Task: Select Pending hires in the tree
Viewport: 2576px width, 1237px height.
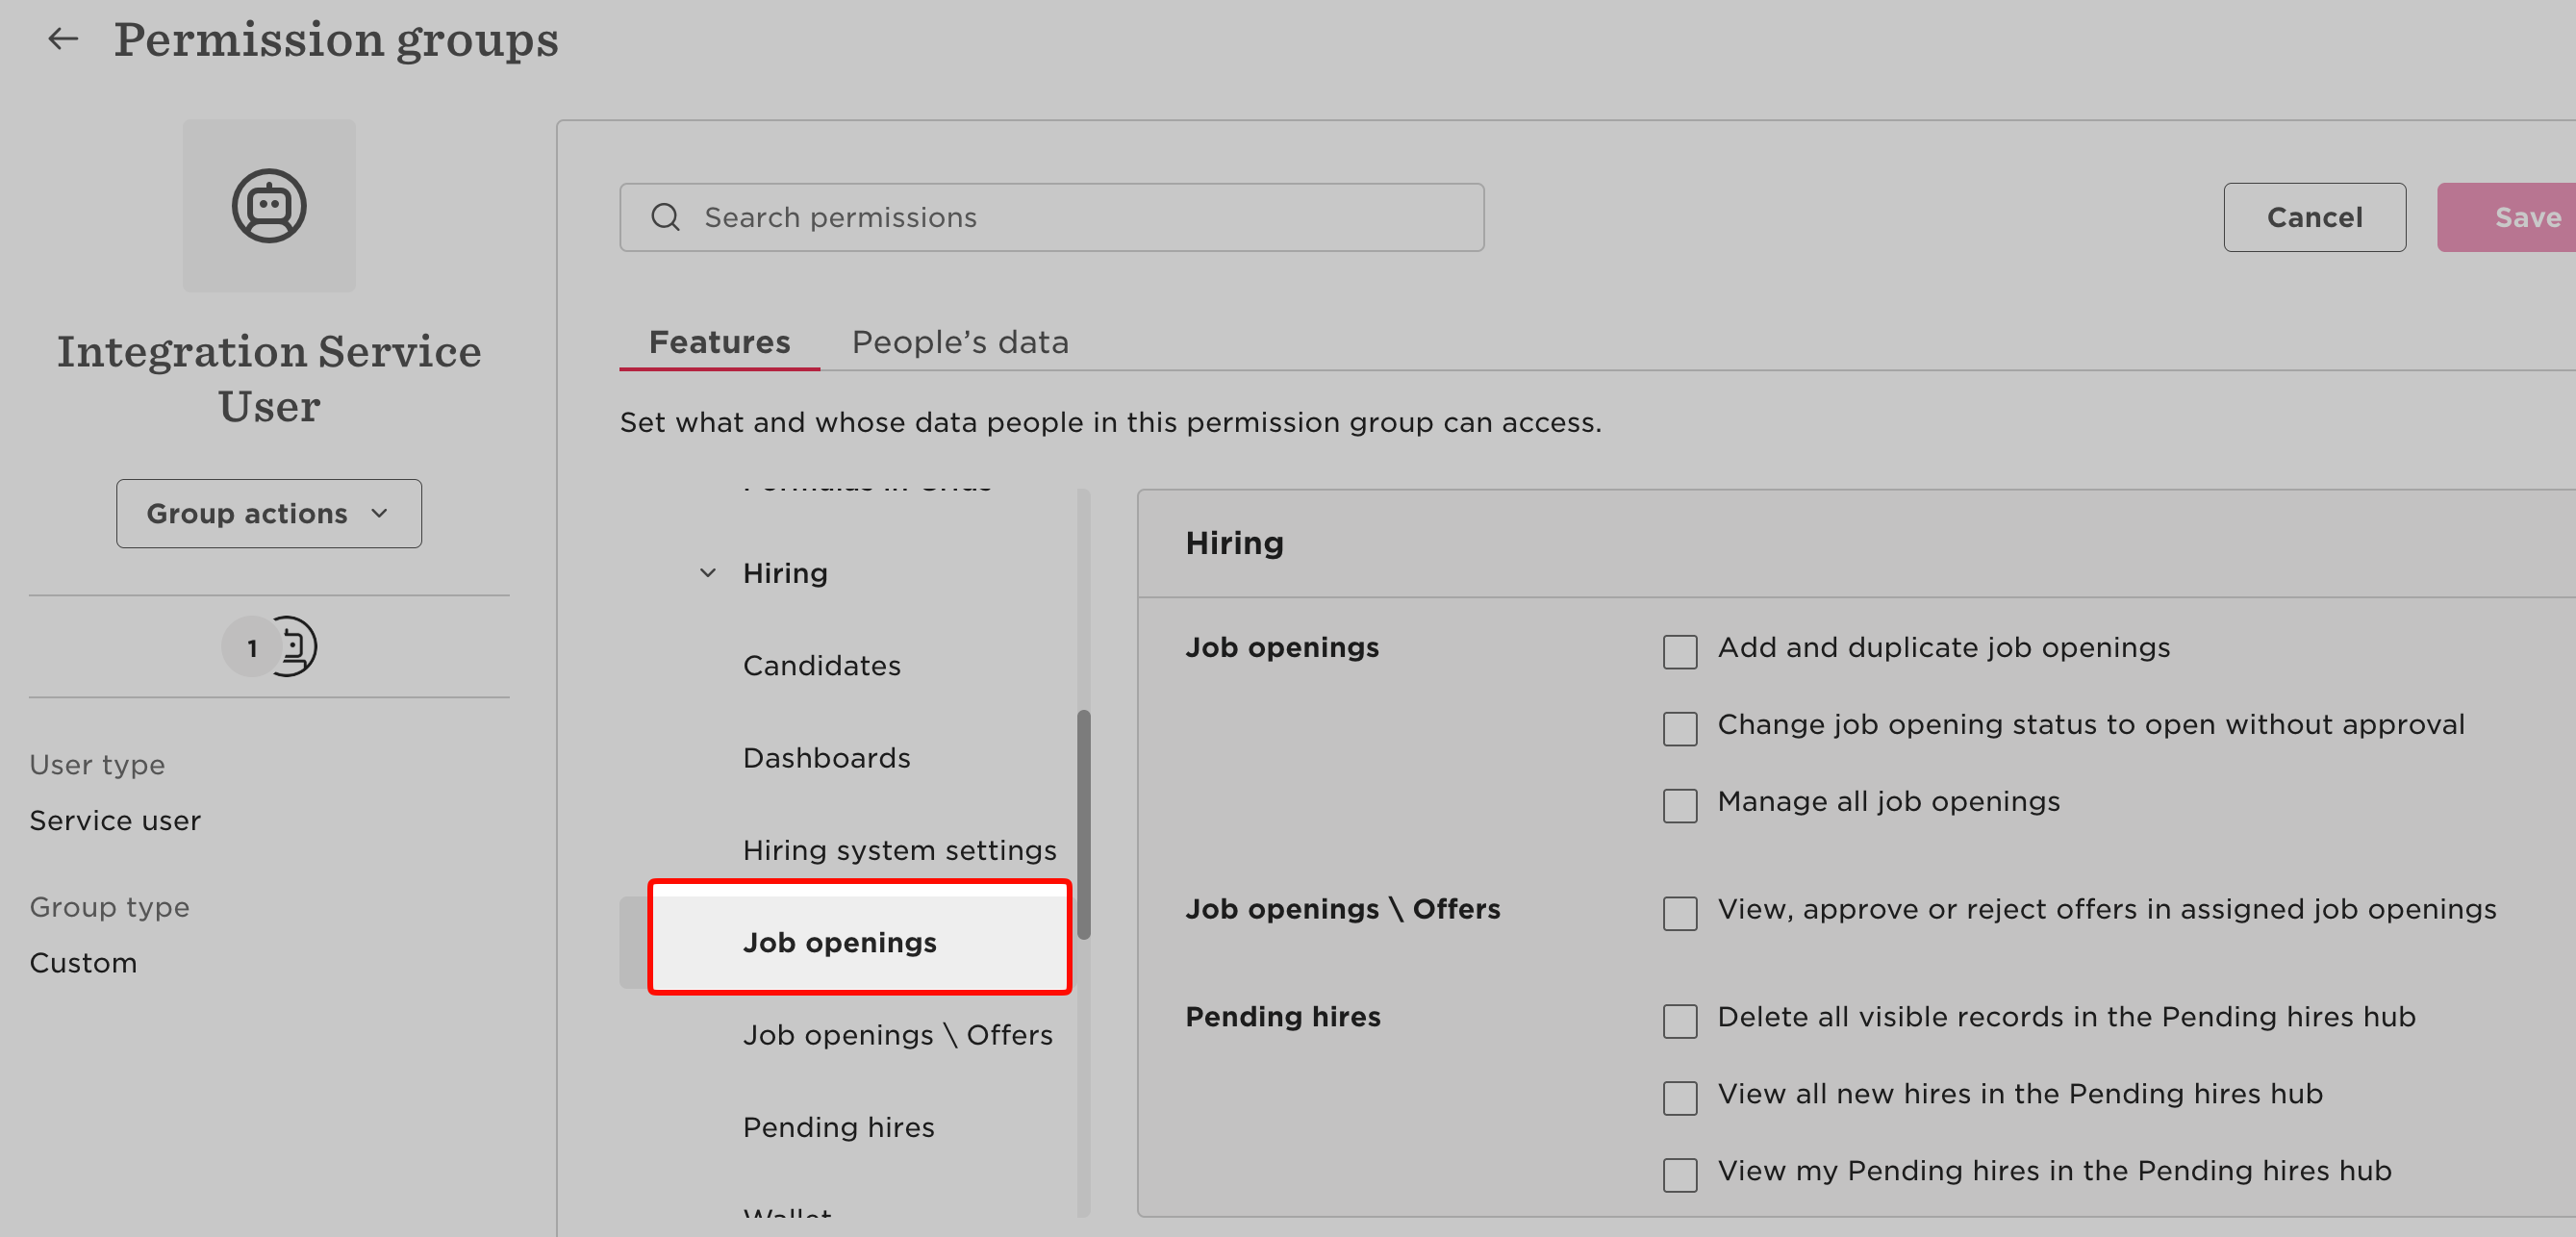Action: pyautogui.click(x=838, y=1127)
